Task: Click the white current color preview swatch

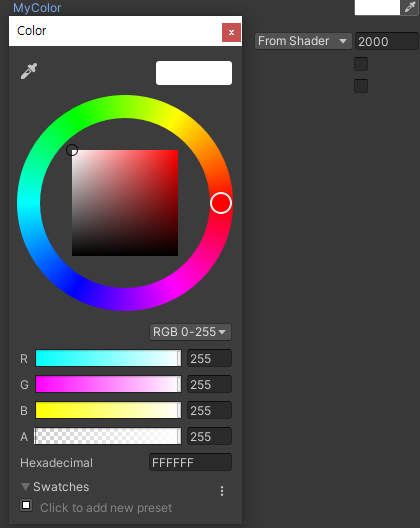Action: tap(194, 73)
